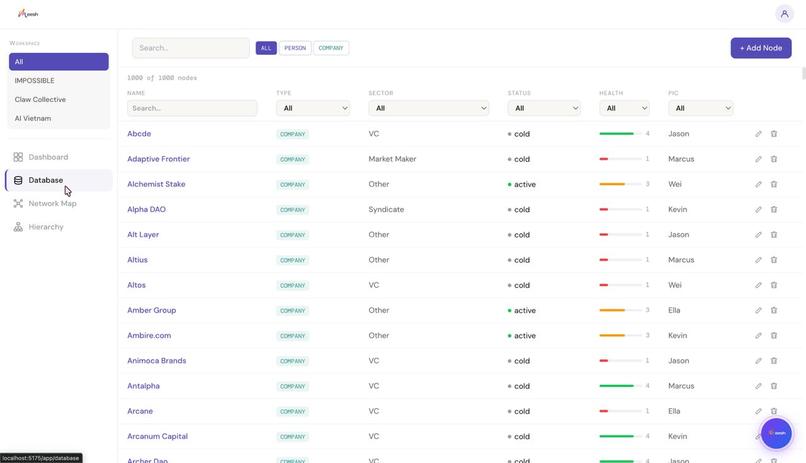Edit the Animoca Brands row
Viewport: 806px width, 463px height.
pyautogui.click(x=758, y=360)
